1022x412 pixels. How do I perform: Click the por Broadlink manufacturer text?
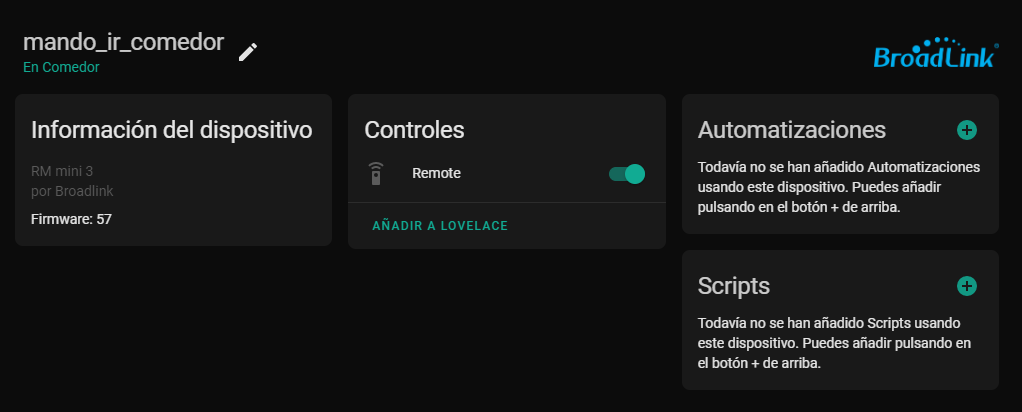coord(72,191)
